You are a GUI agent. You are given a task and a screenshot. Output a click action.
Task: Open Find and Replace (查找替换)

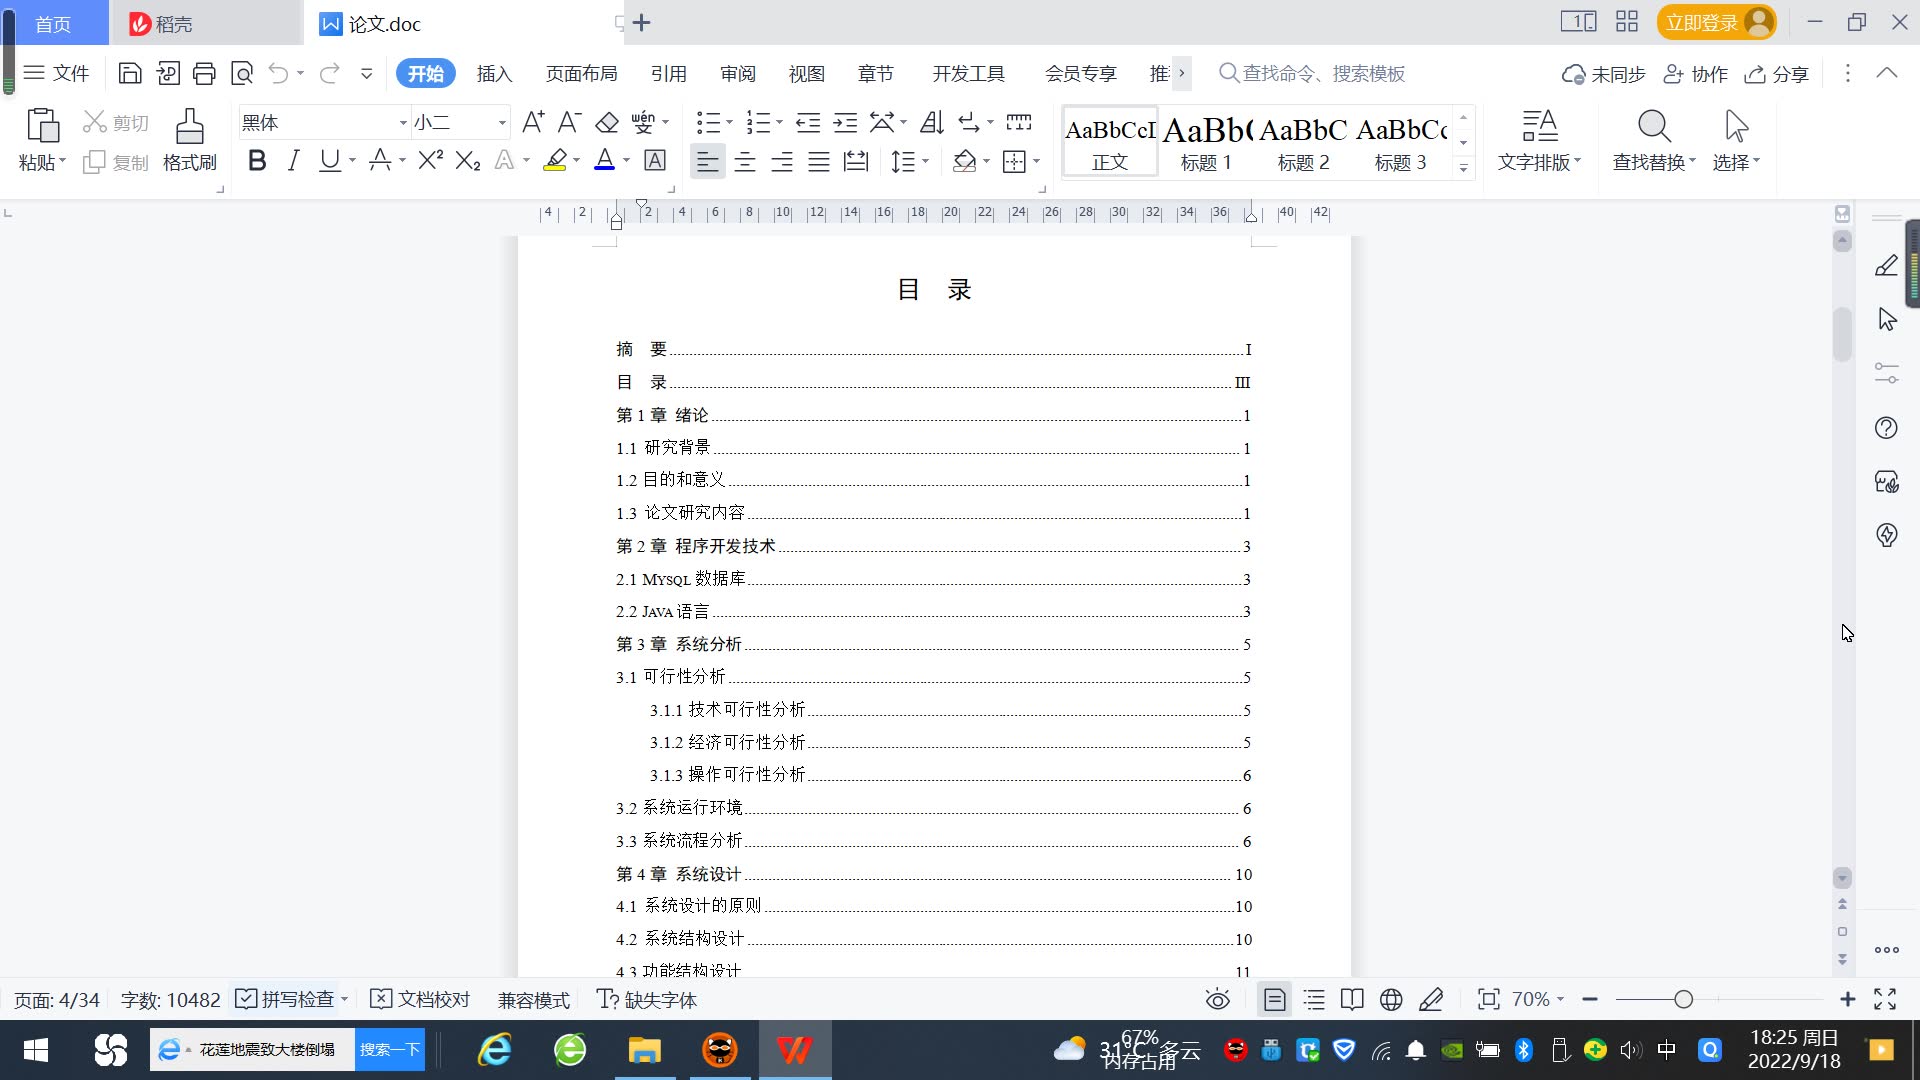pos(1653,140)
